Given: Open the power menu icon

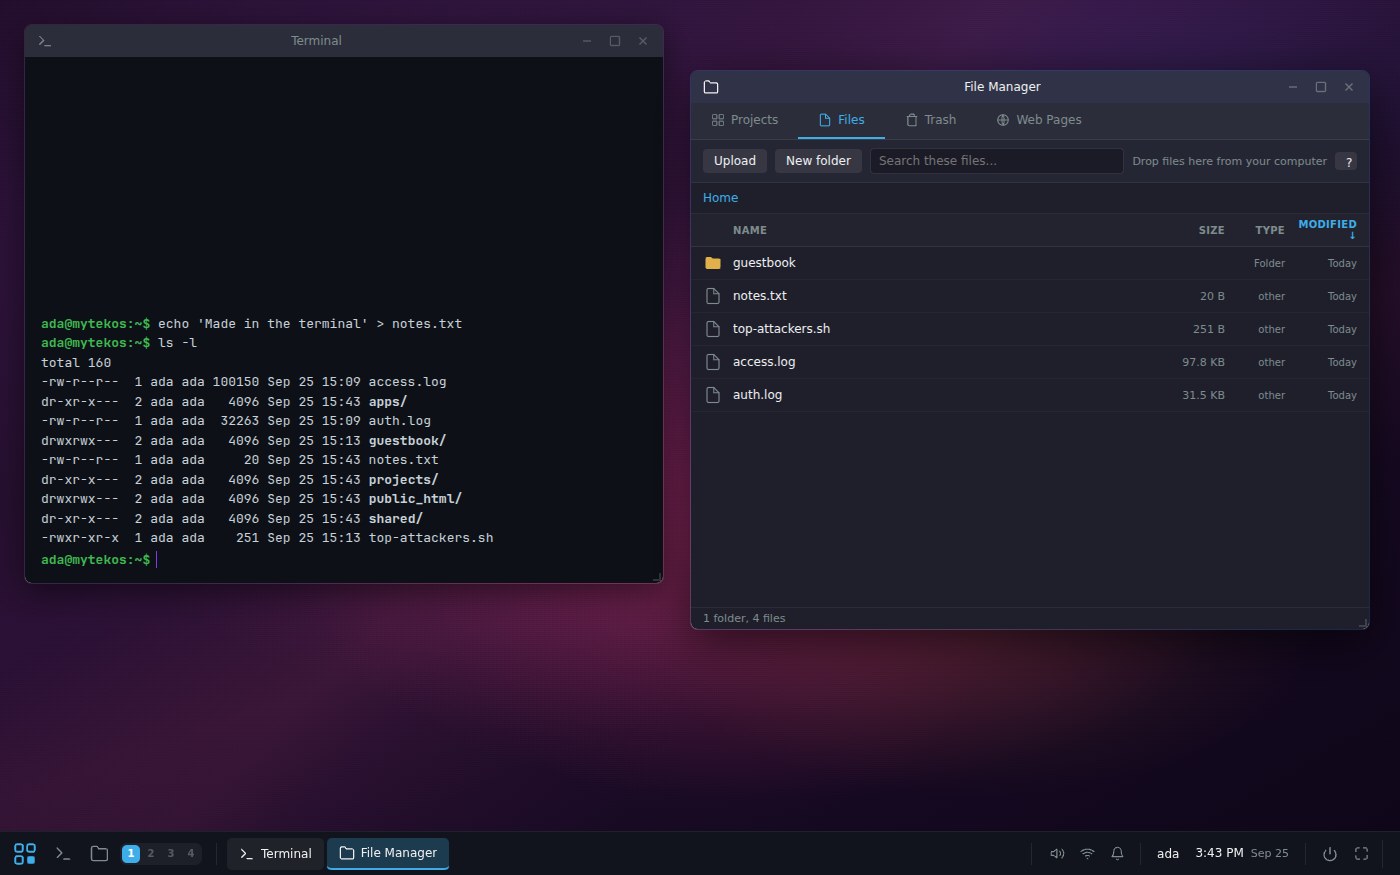Looking at the screenshot, I should [1330, 853].
